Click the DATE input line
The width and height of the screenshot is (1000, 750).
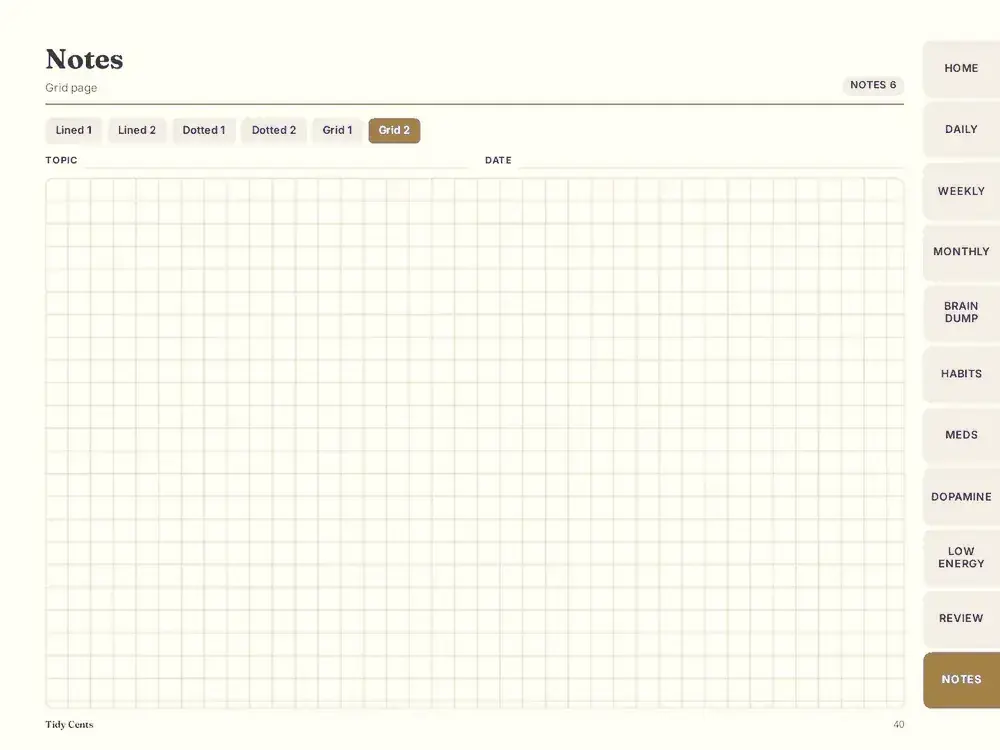coord(712,161)
